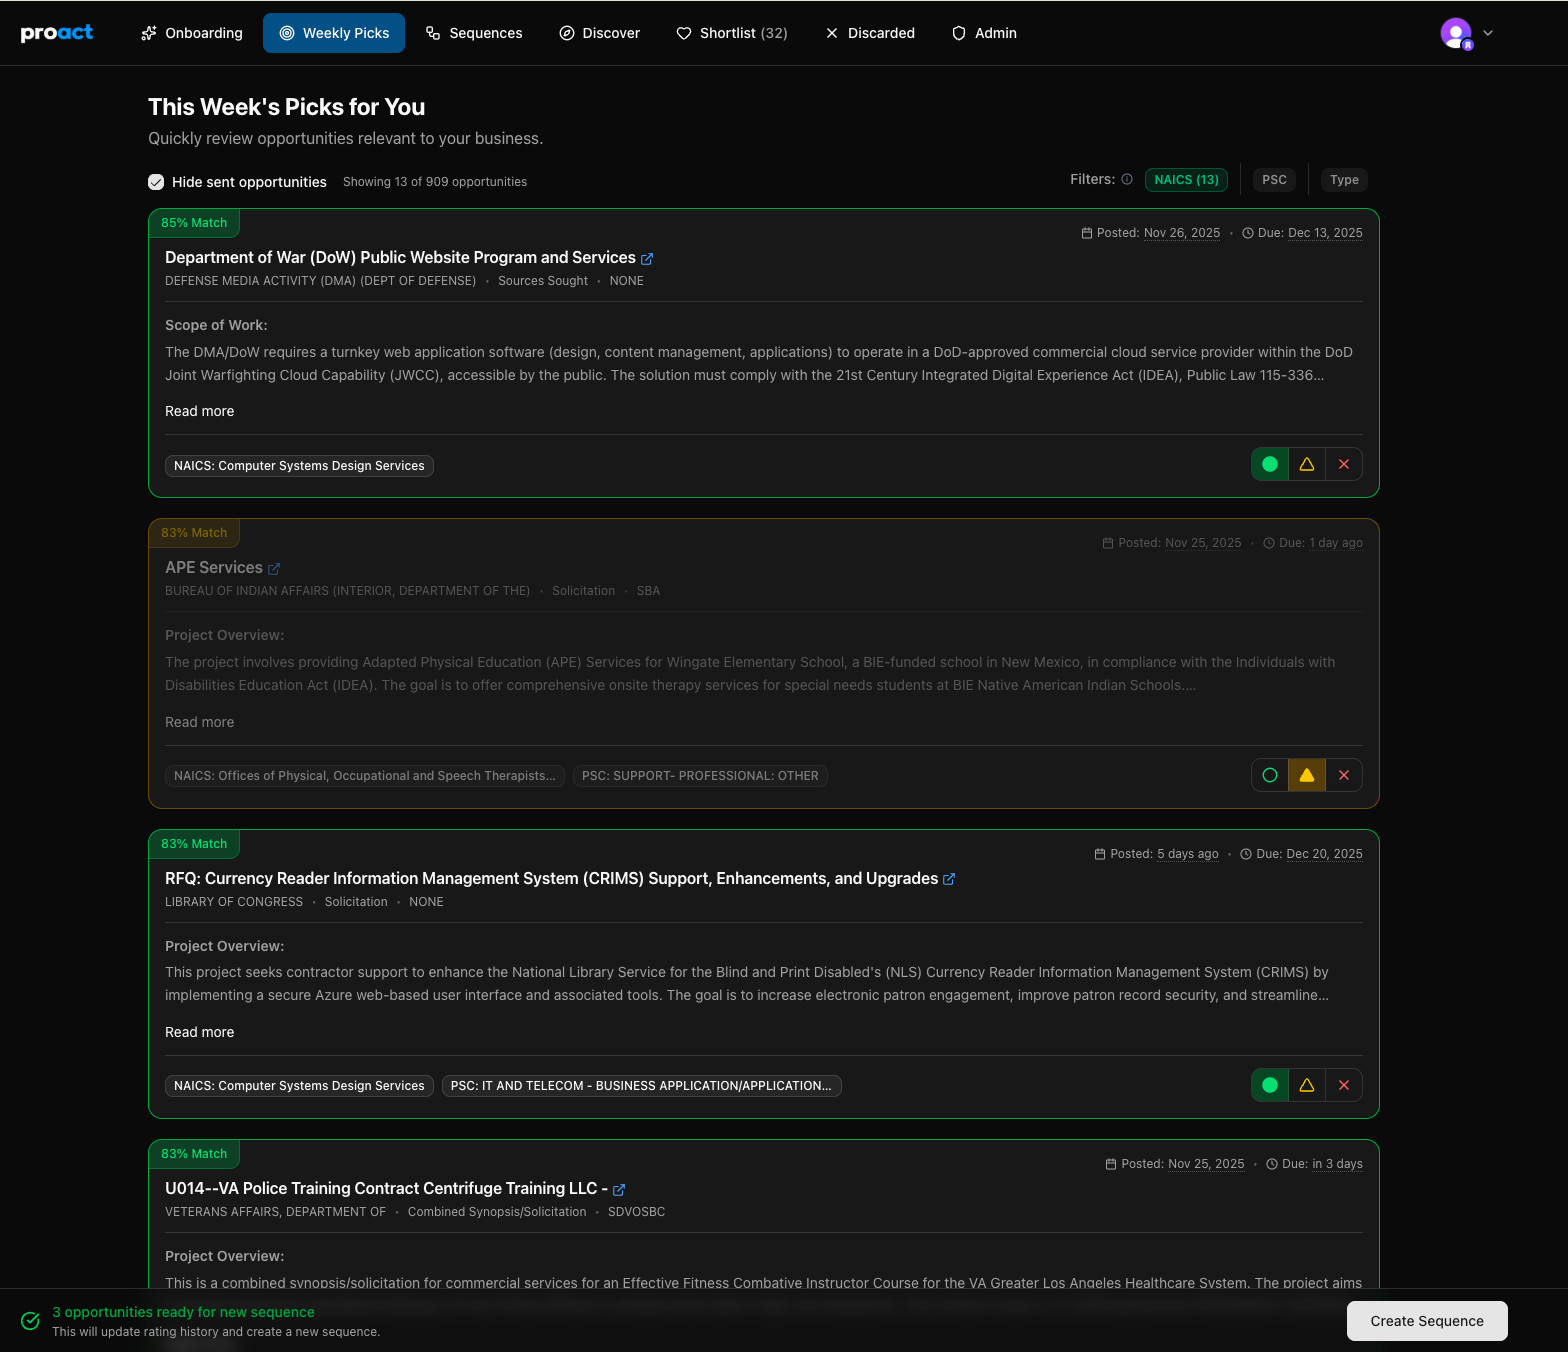Go to Shortlist (32) tab

coord(732,33)
